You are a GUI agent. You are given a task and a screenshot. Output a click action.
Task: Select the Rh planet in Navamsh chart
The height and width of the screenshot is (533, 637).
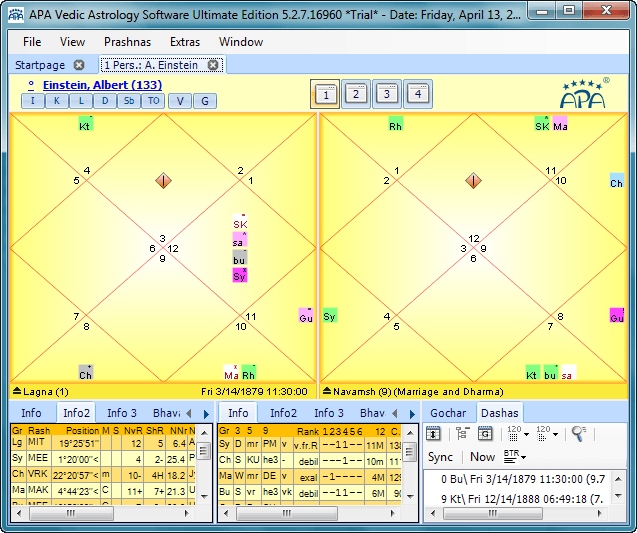[395, 124]
